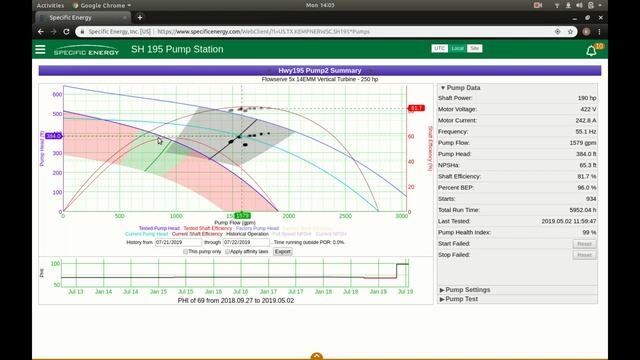Image resolution: width=640 pixels, height=360 pixels.
Task: Open the Mon 14:03 clock menu
Action: click(320, 5)
